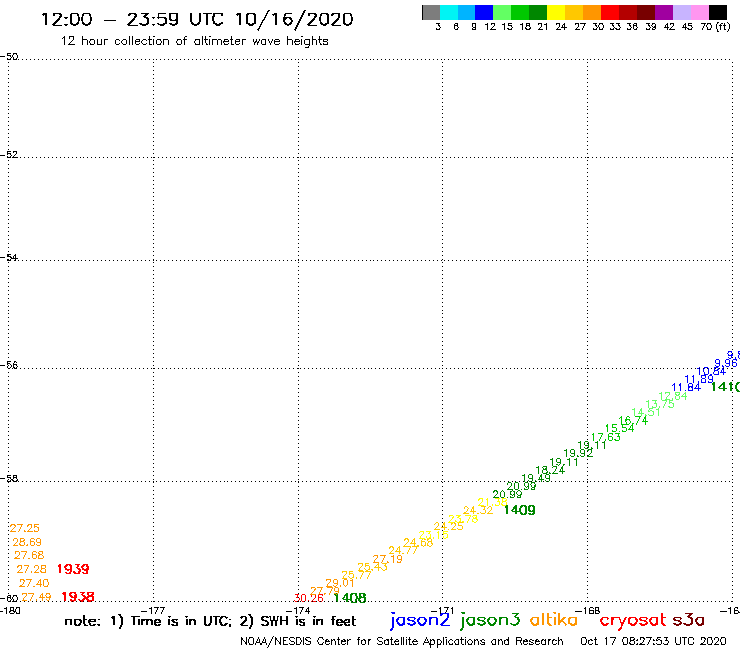The width and height of the screenshot is (740, 650).
Task: Click the green time label 1410
Action: coord(725,387)
